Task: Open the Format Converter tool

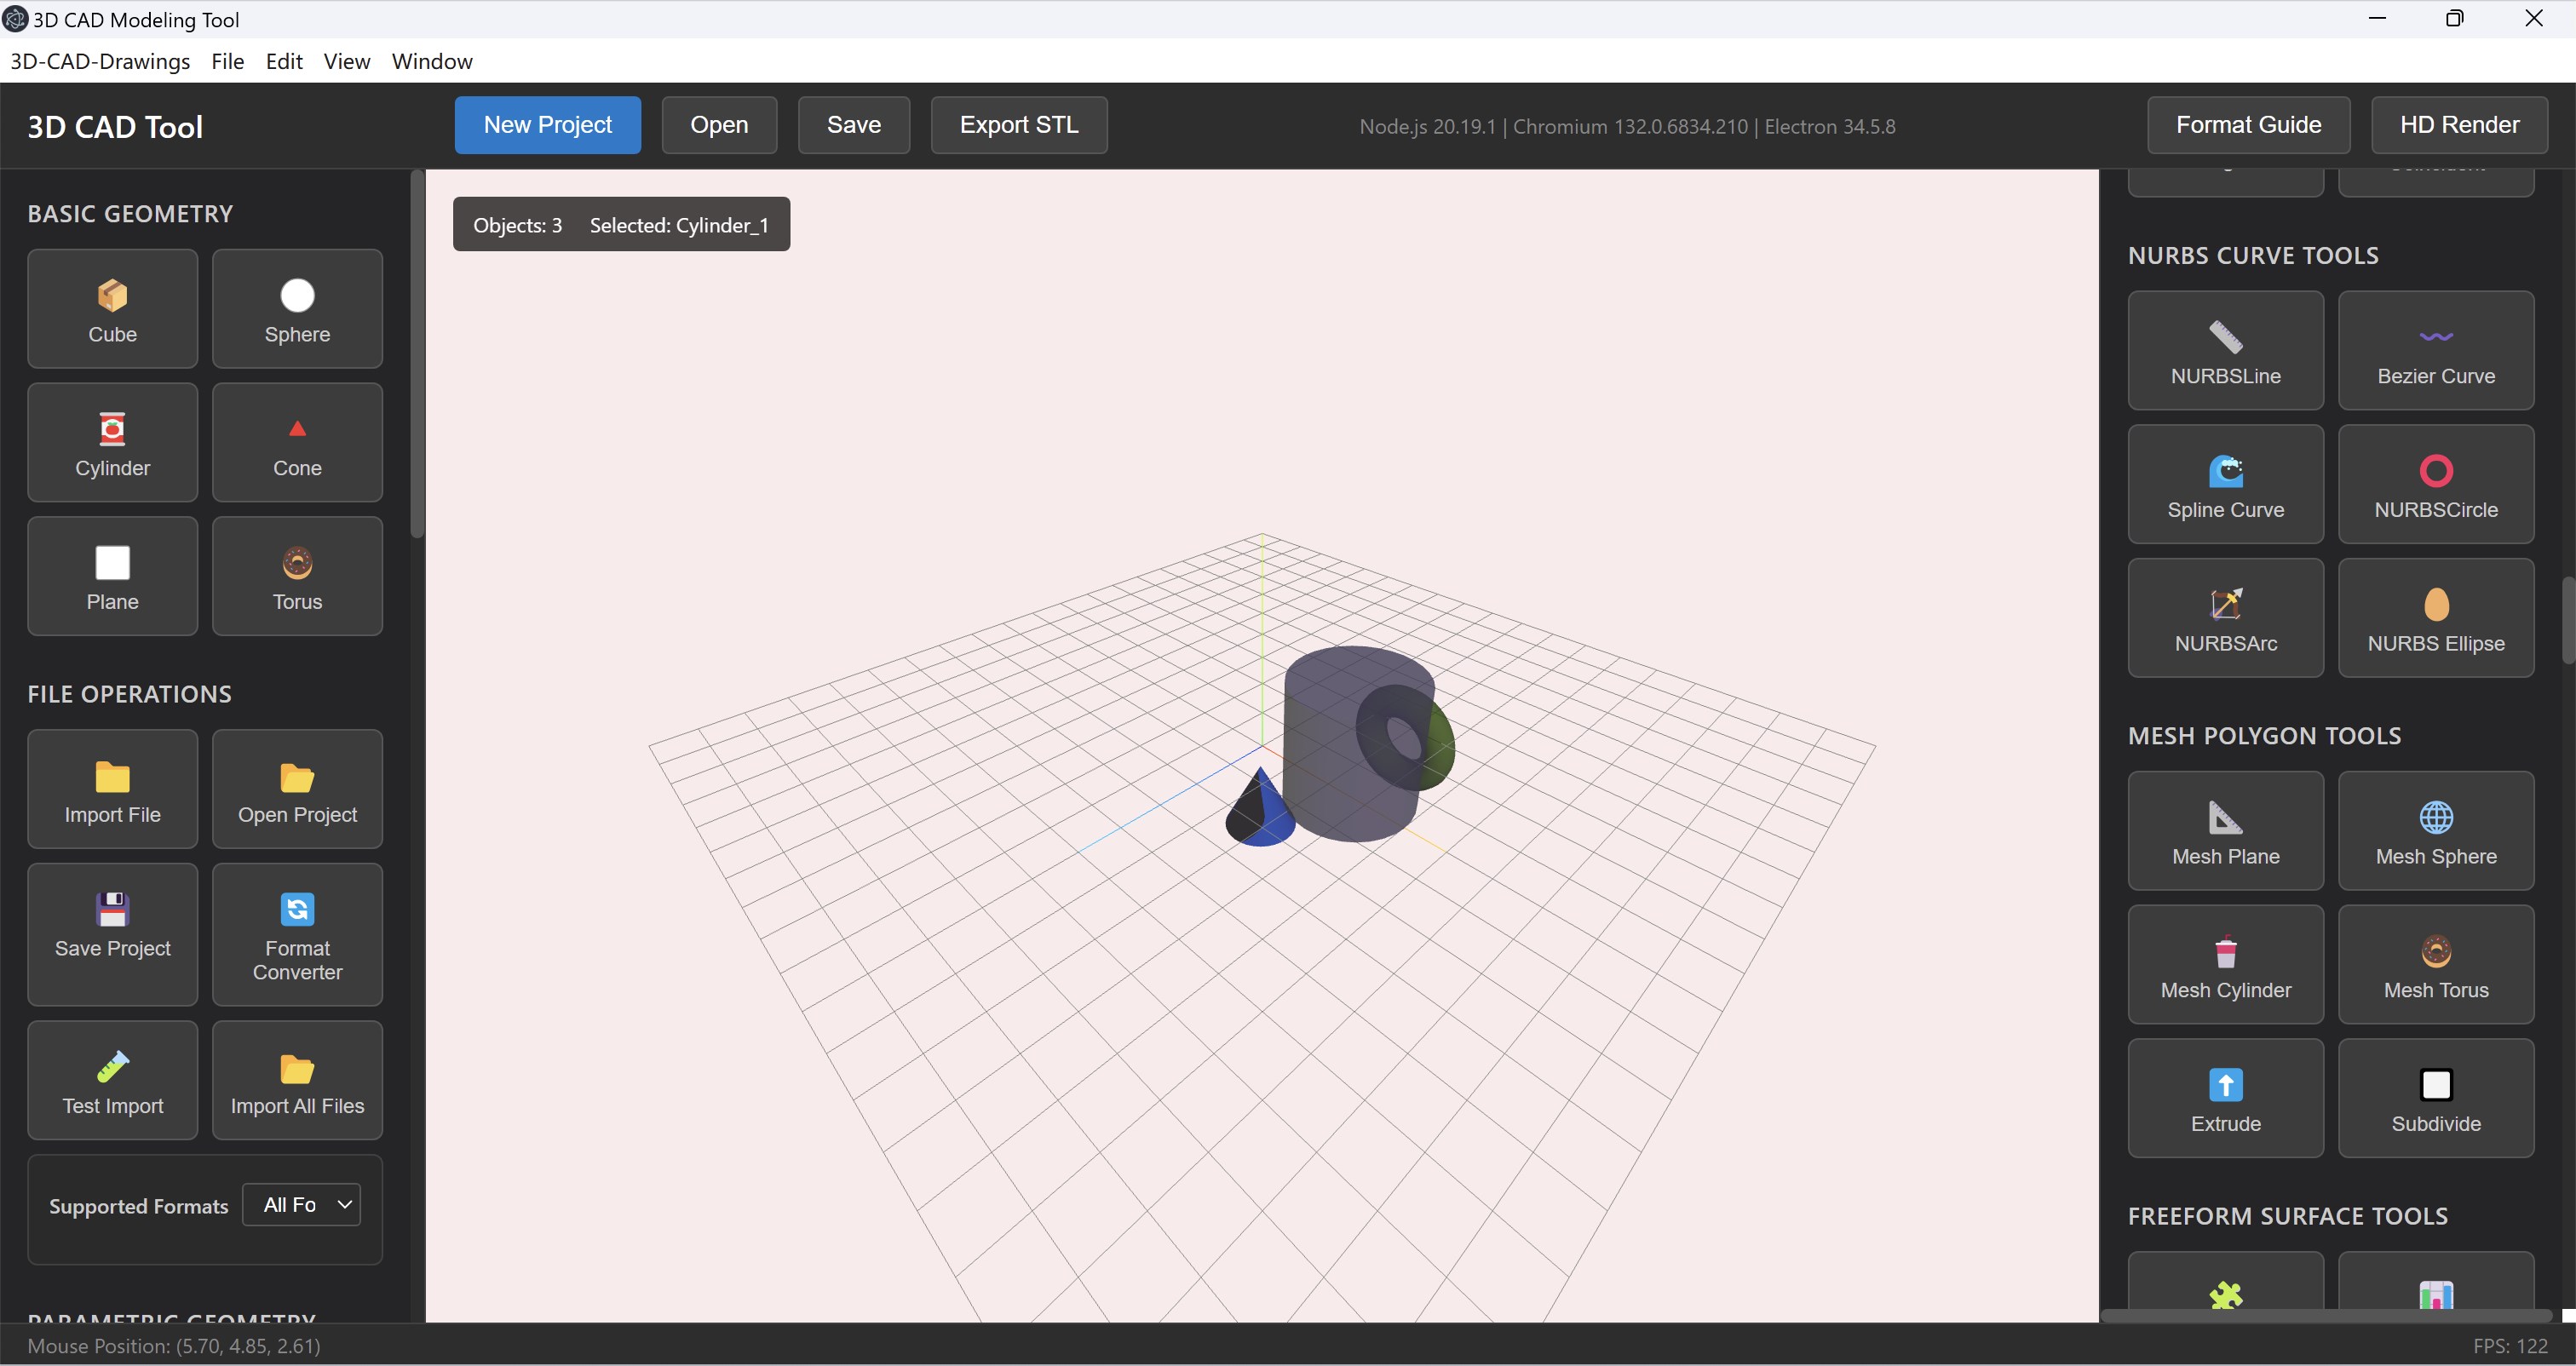Action: coord(296,934)
